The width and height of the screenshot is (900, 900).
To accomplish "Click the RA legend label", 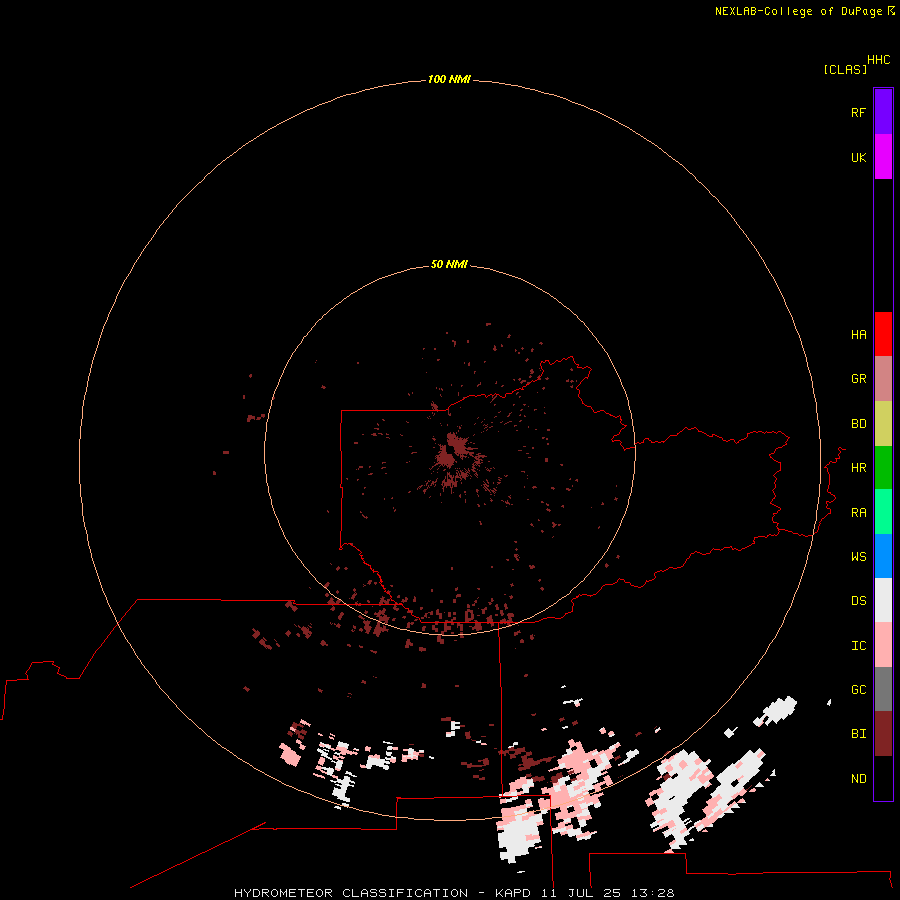I will tap(858, 513).
